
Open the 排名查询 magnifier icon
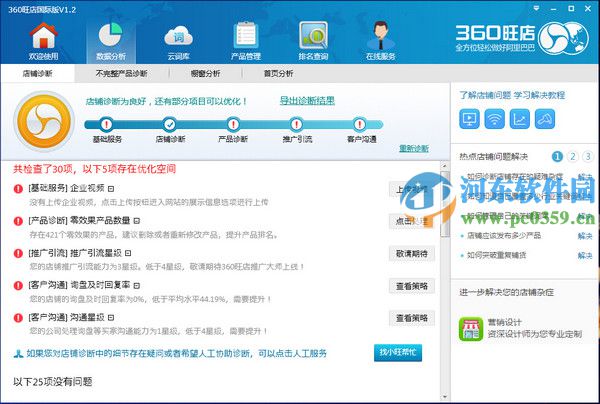[x=313, y=35]
